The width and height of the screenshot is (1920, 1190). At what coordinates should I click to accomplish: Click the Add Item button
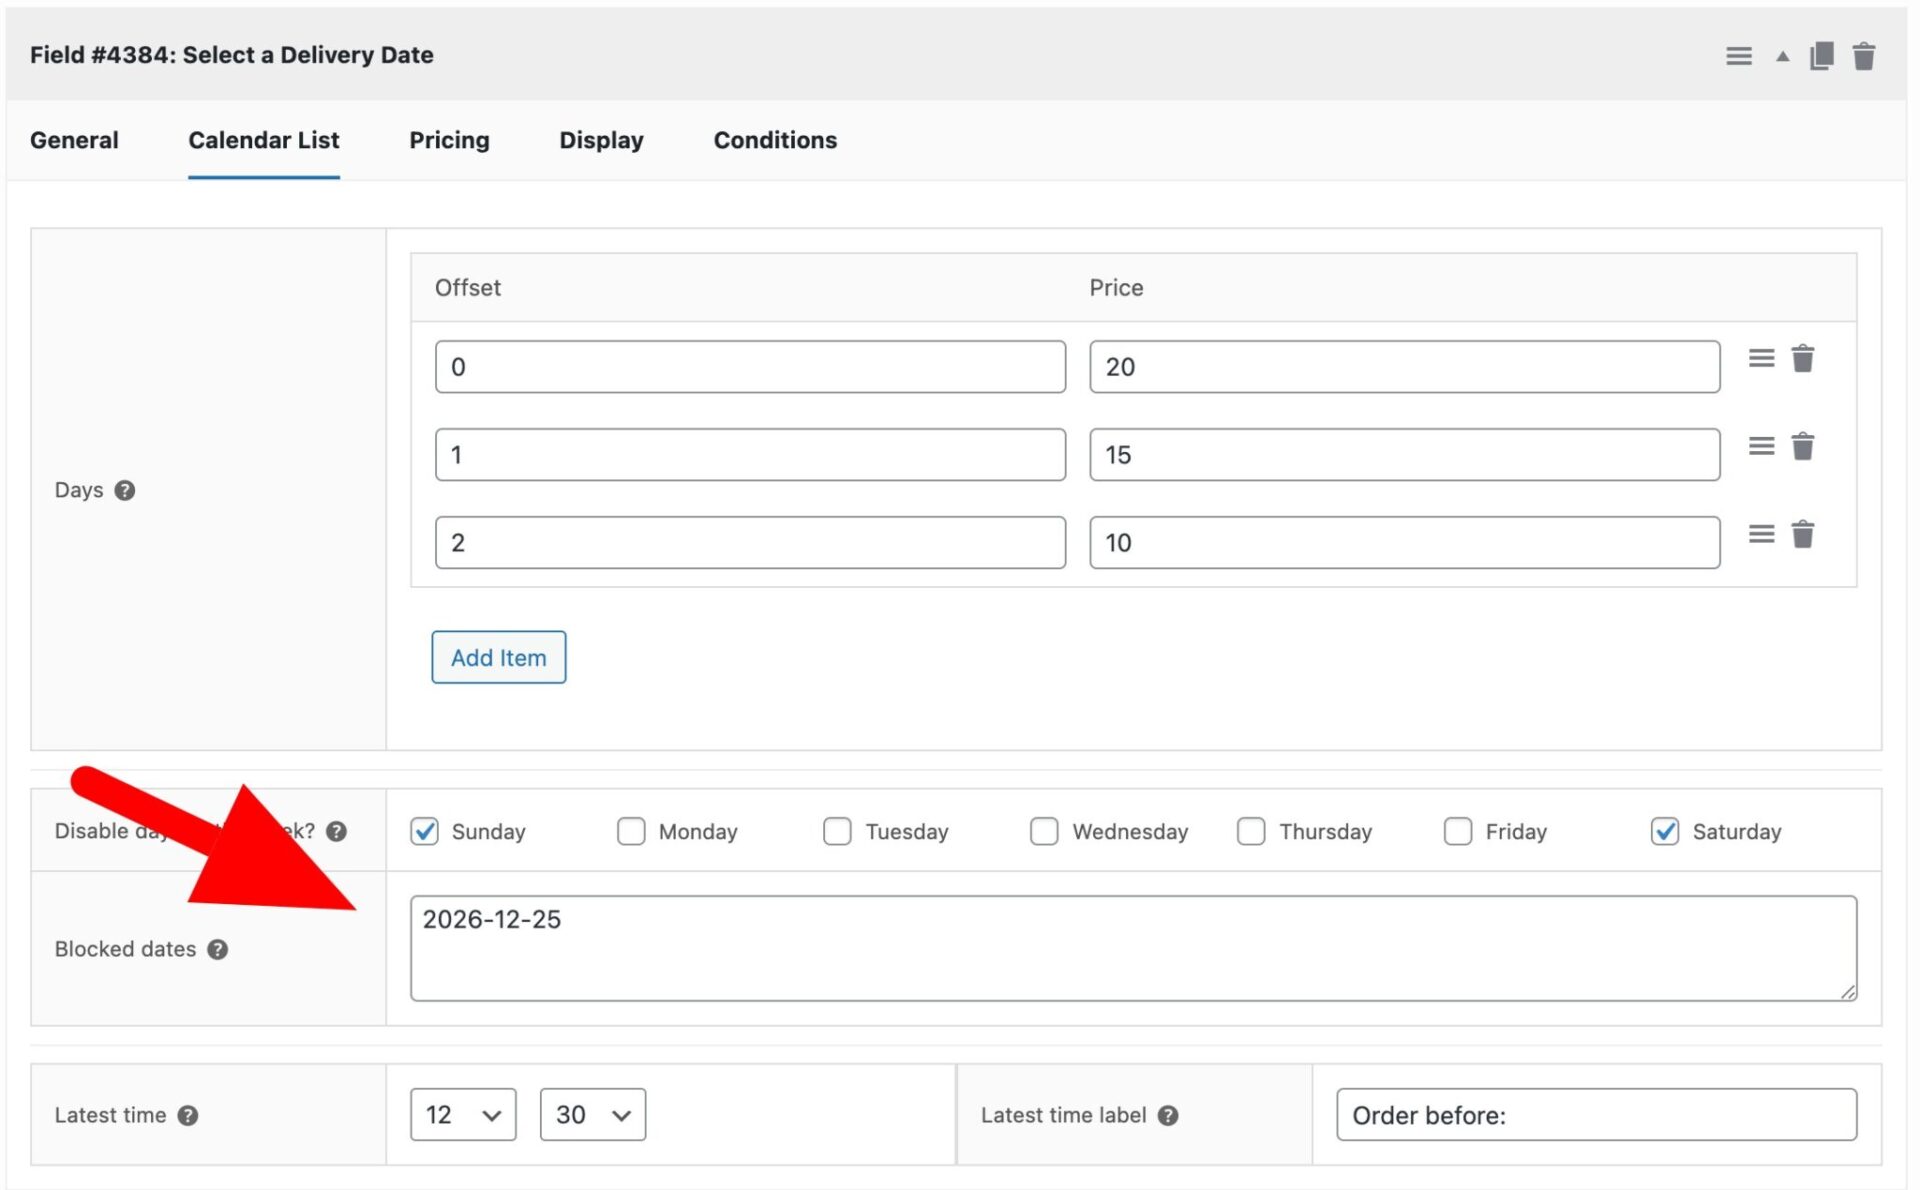(x=498, y=657)
